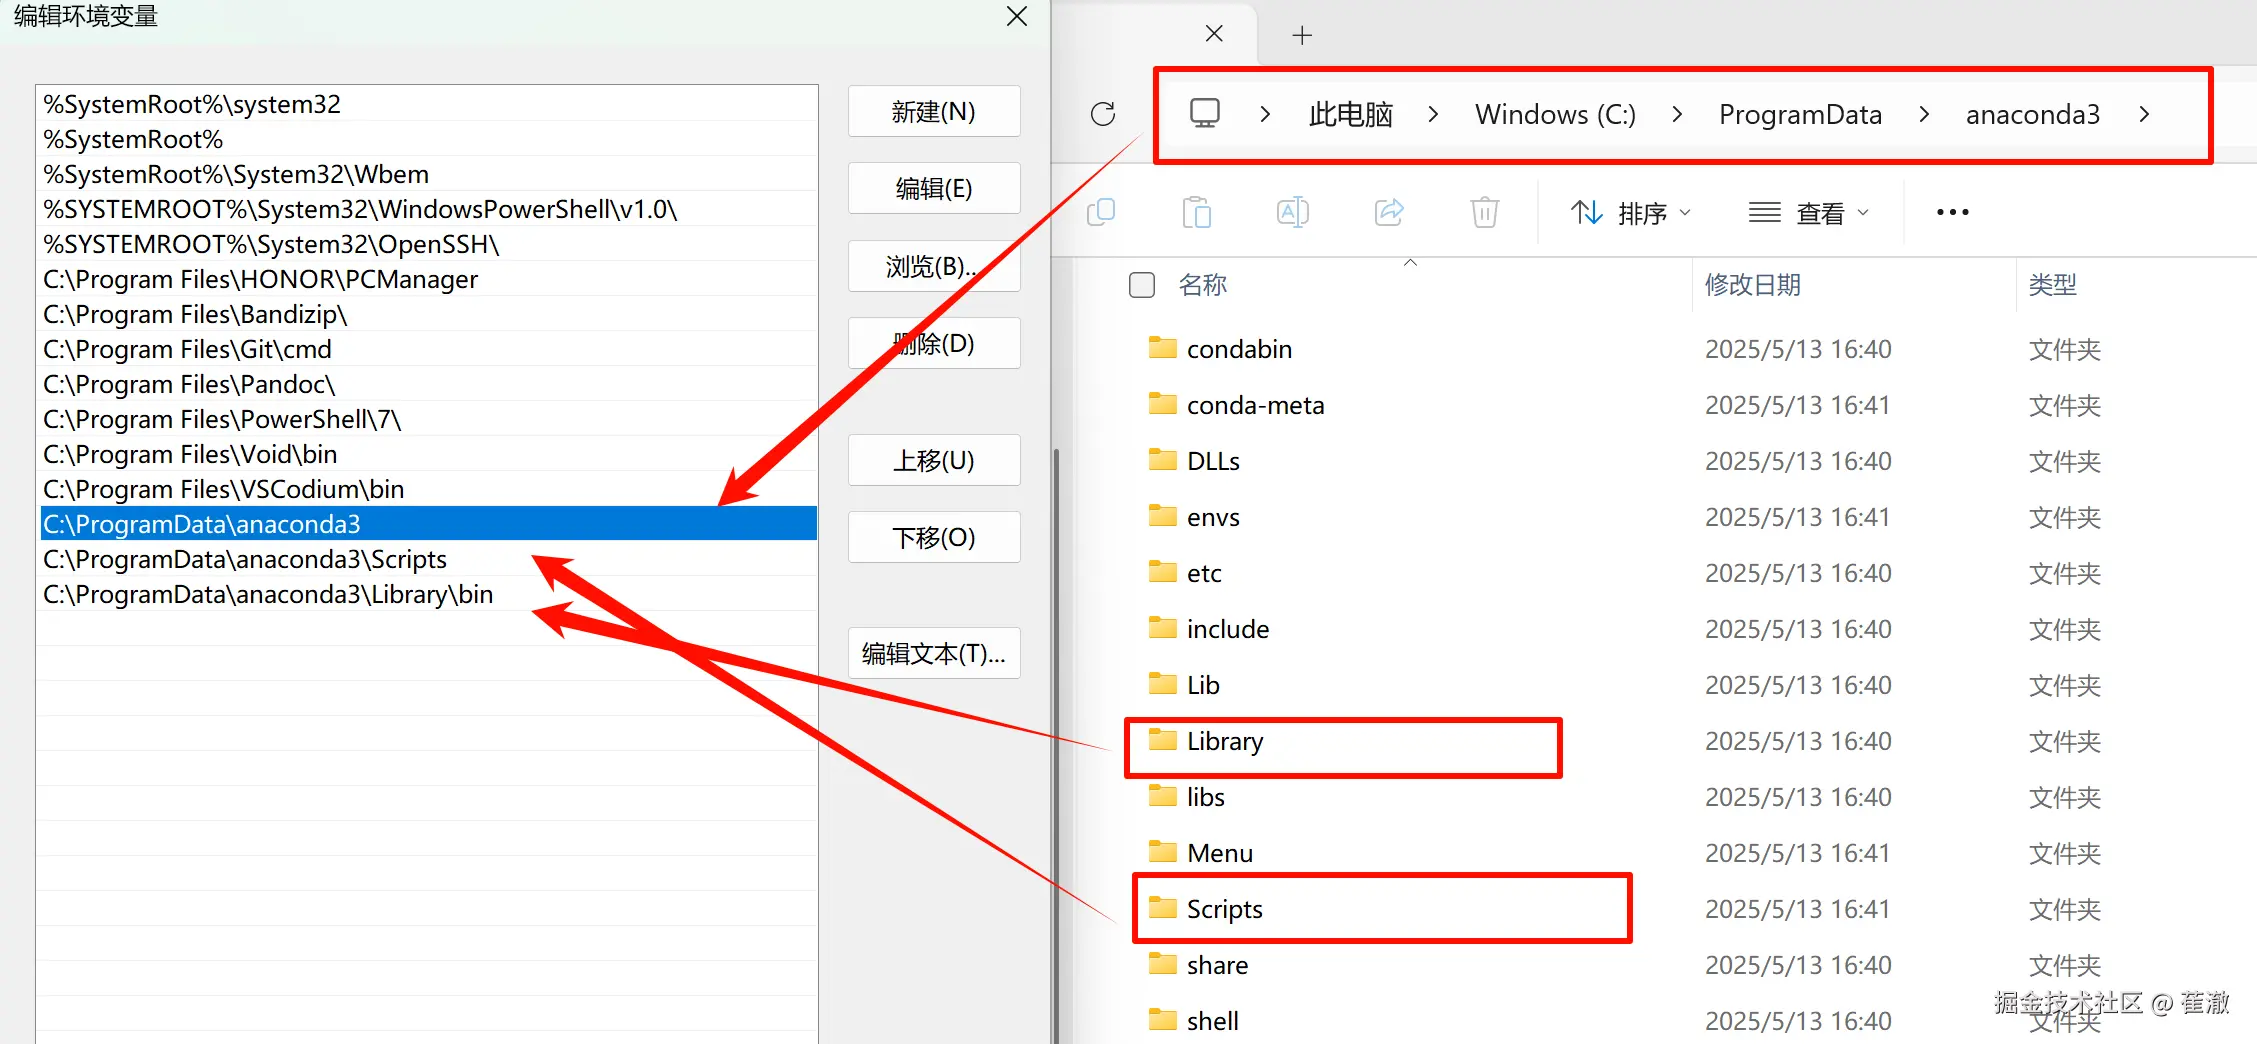Open the 查看 view dropdown
Viewport: 2257px width, 1044px height.
pyautogui.click(x=1808, y=213)
